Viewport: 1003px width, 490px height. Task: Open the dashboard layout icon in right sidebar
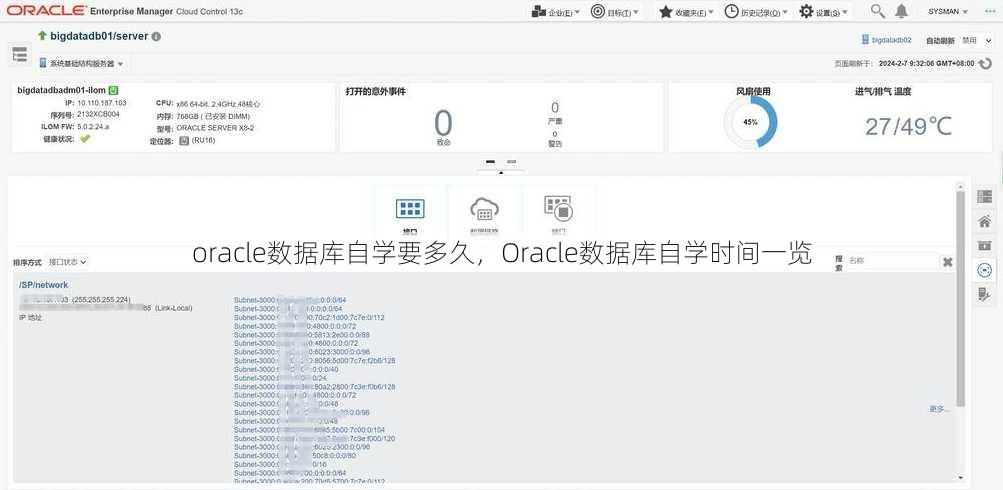pyautogui.click(x=984, y=197)
